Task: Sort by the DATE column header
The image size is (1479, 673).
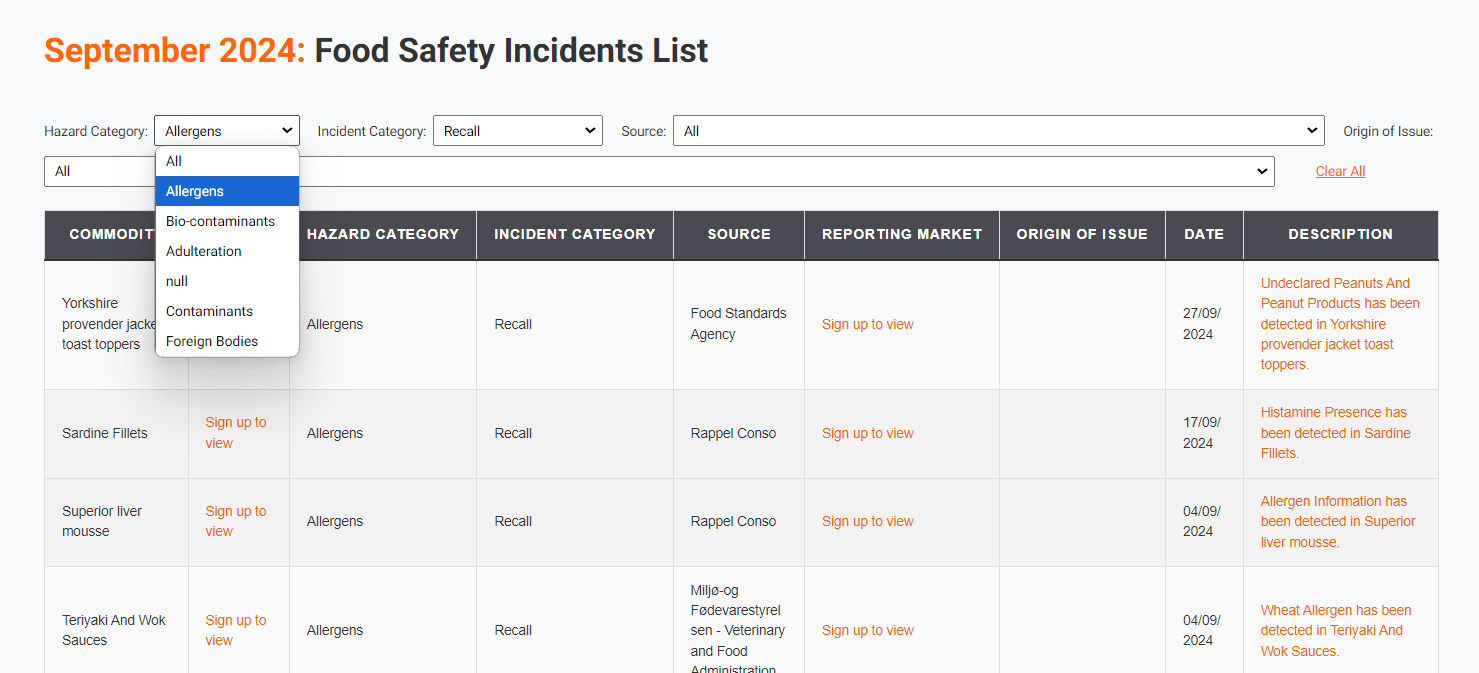Action: (1204, 234)
